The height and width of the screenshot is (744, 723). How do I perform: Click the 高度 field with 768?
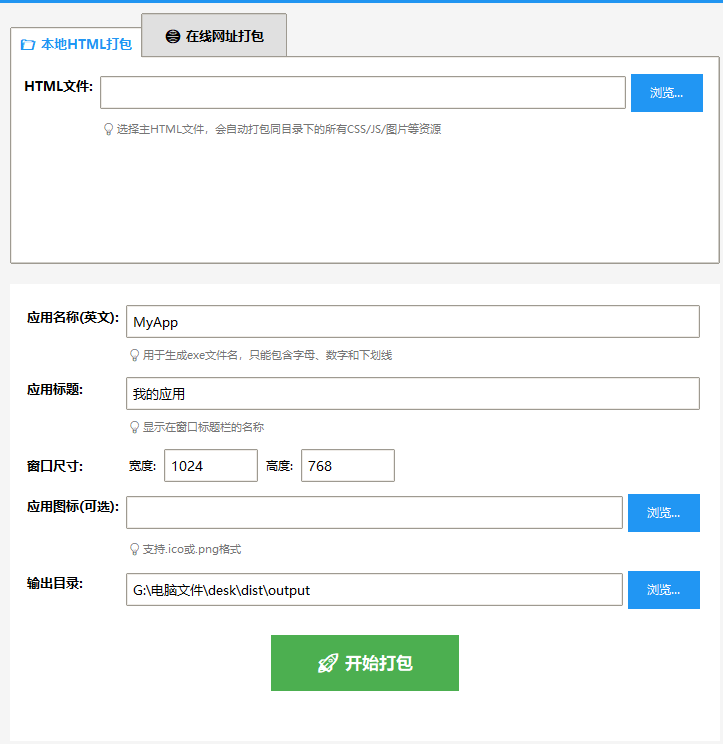point(347,466)
